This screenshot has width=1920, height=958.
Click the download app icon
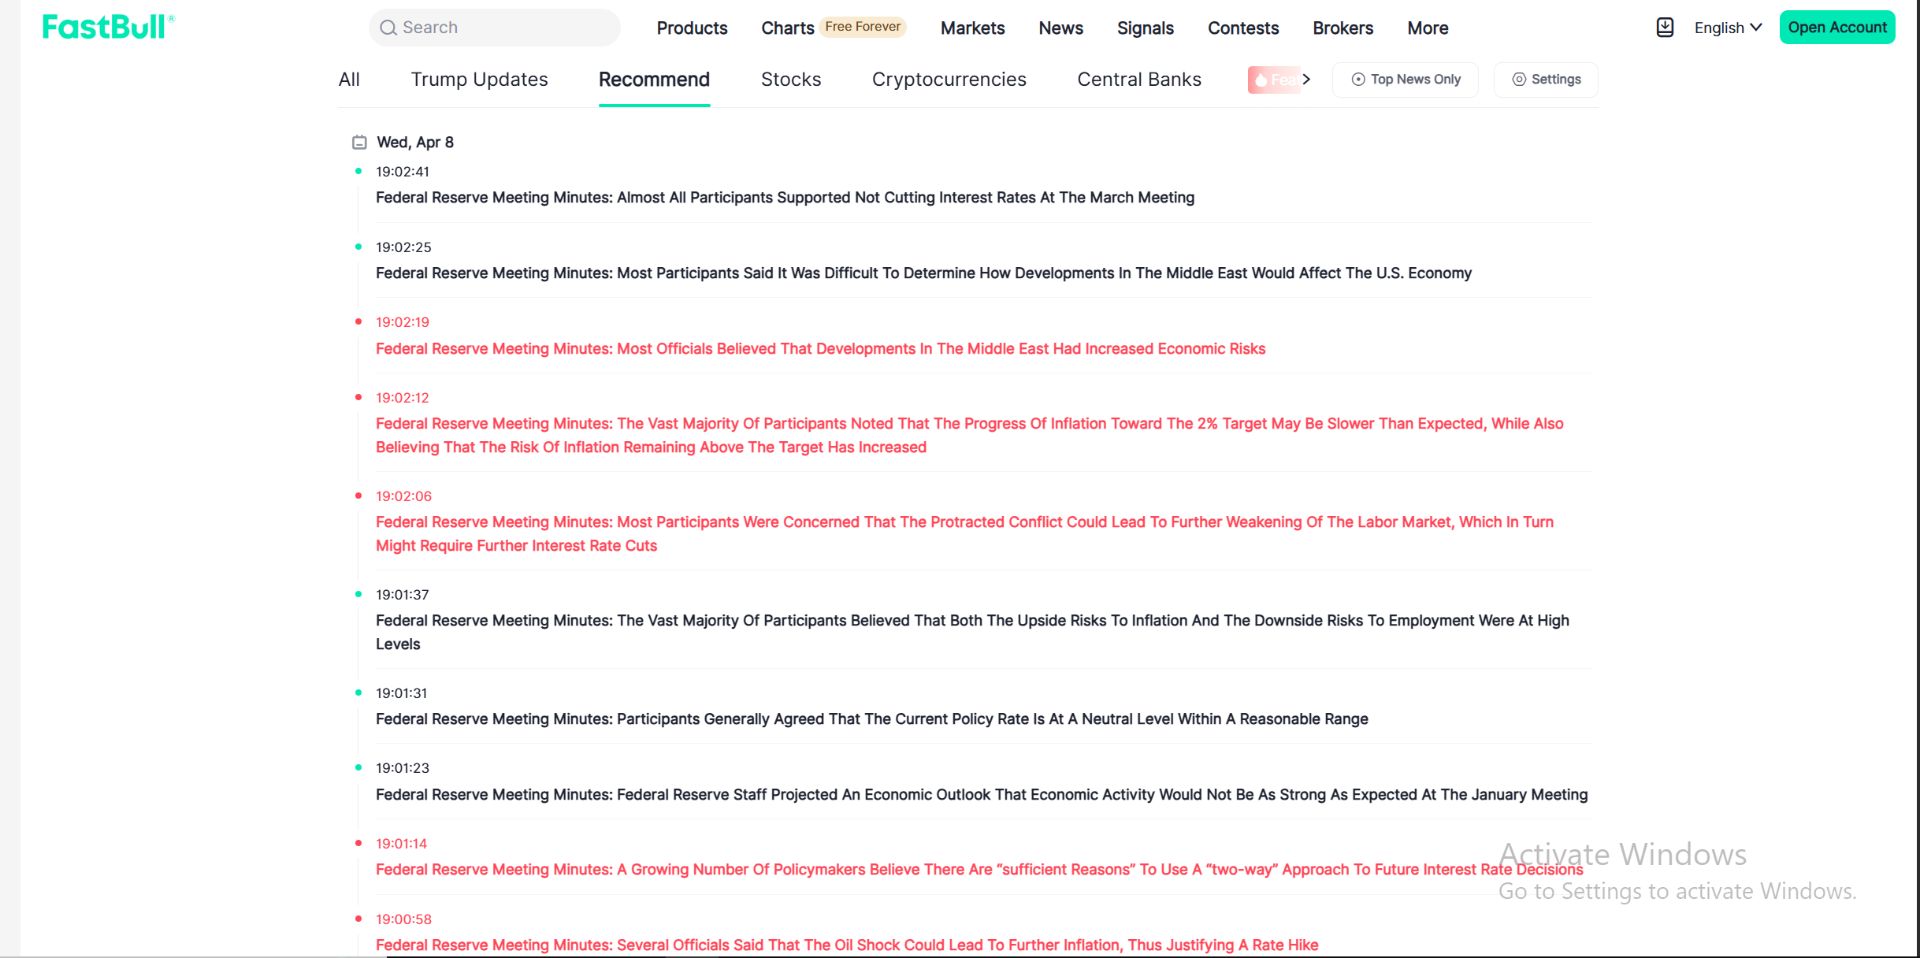(x=1664, y=28)
